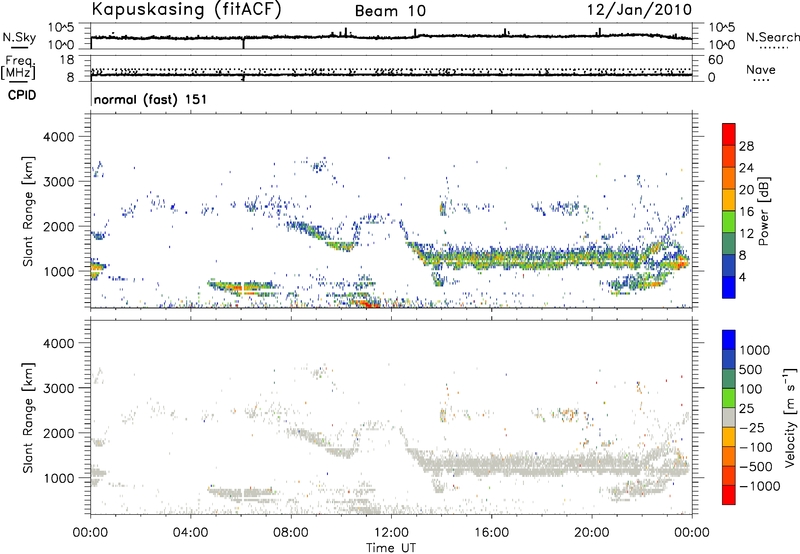Click the date label '12/Jan/2010'
The width and height of the screenshot is (800, 554).
639,10
